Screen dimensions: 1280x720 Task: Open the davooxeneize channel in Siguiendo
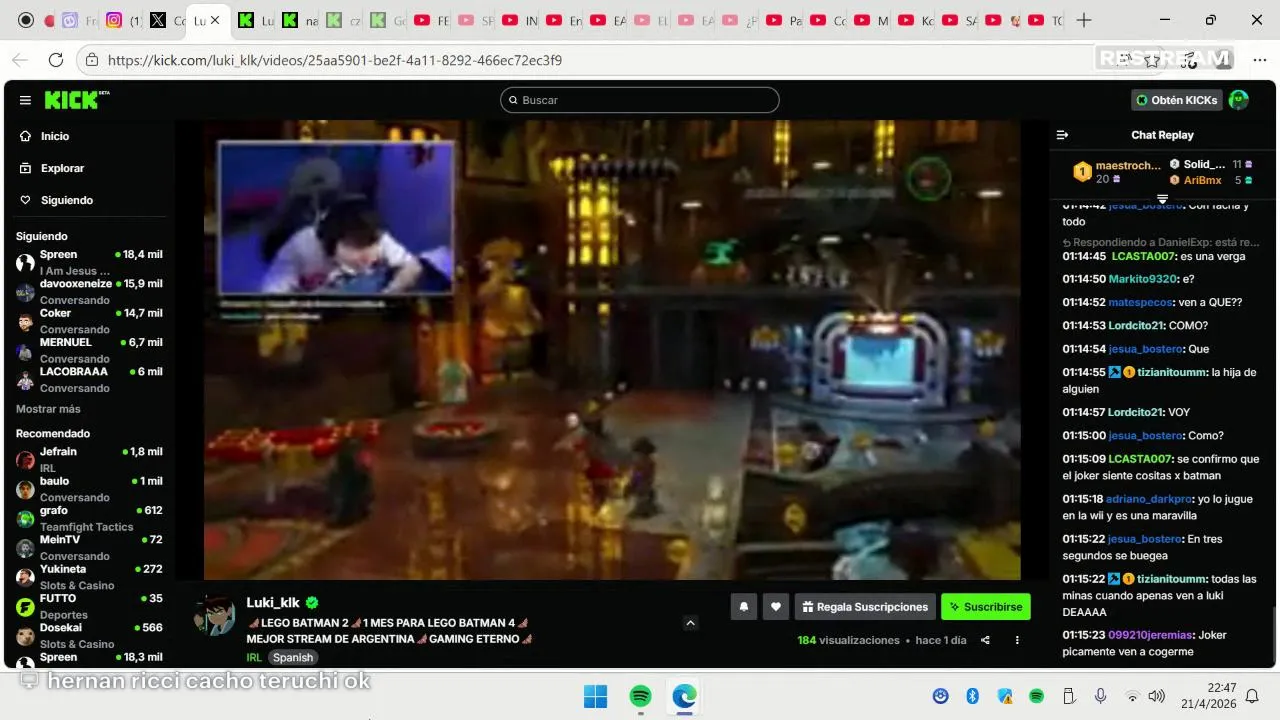(88, 291)
